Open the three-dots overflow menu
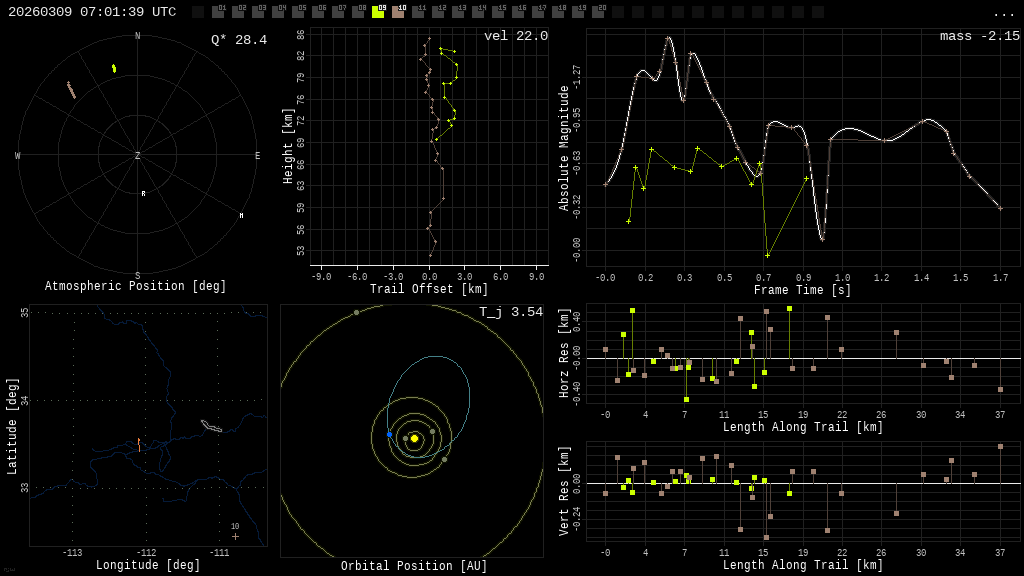This screenshot has width=1024, height=576. click(1003, 13)
